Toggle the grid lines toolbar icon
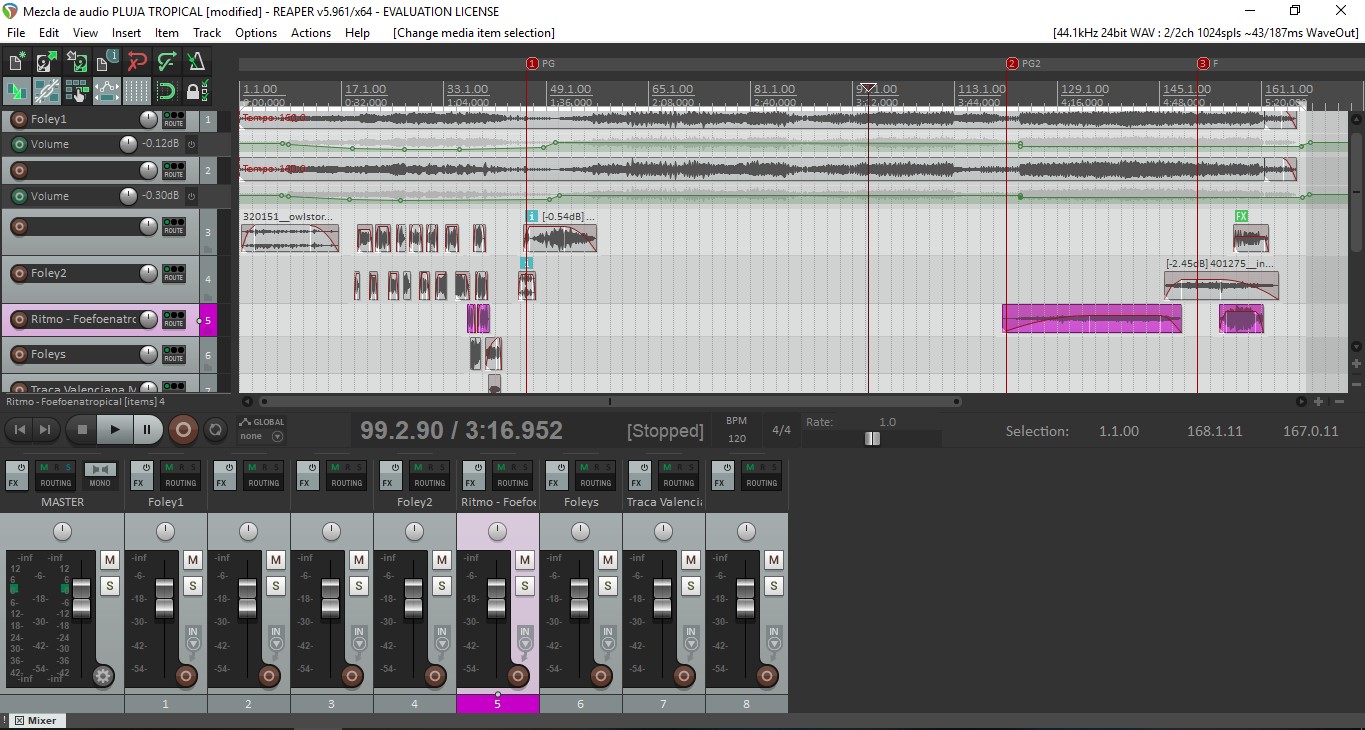Viewport: 1365px width, 730px height. [137, 92]
